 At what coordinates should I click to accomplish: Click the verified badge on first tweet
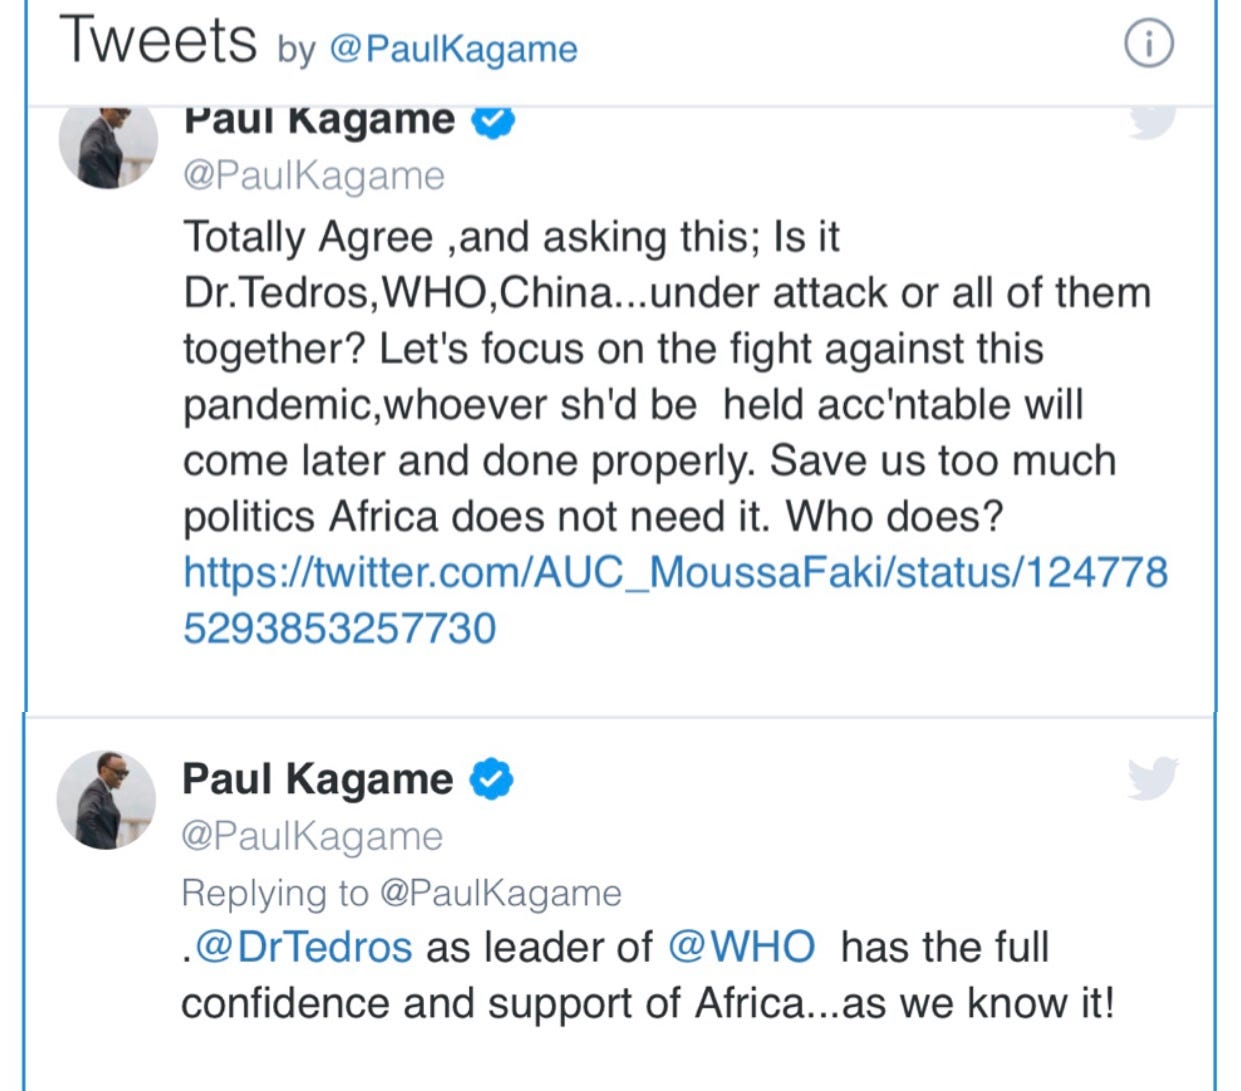click(x=492, y=121)
